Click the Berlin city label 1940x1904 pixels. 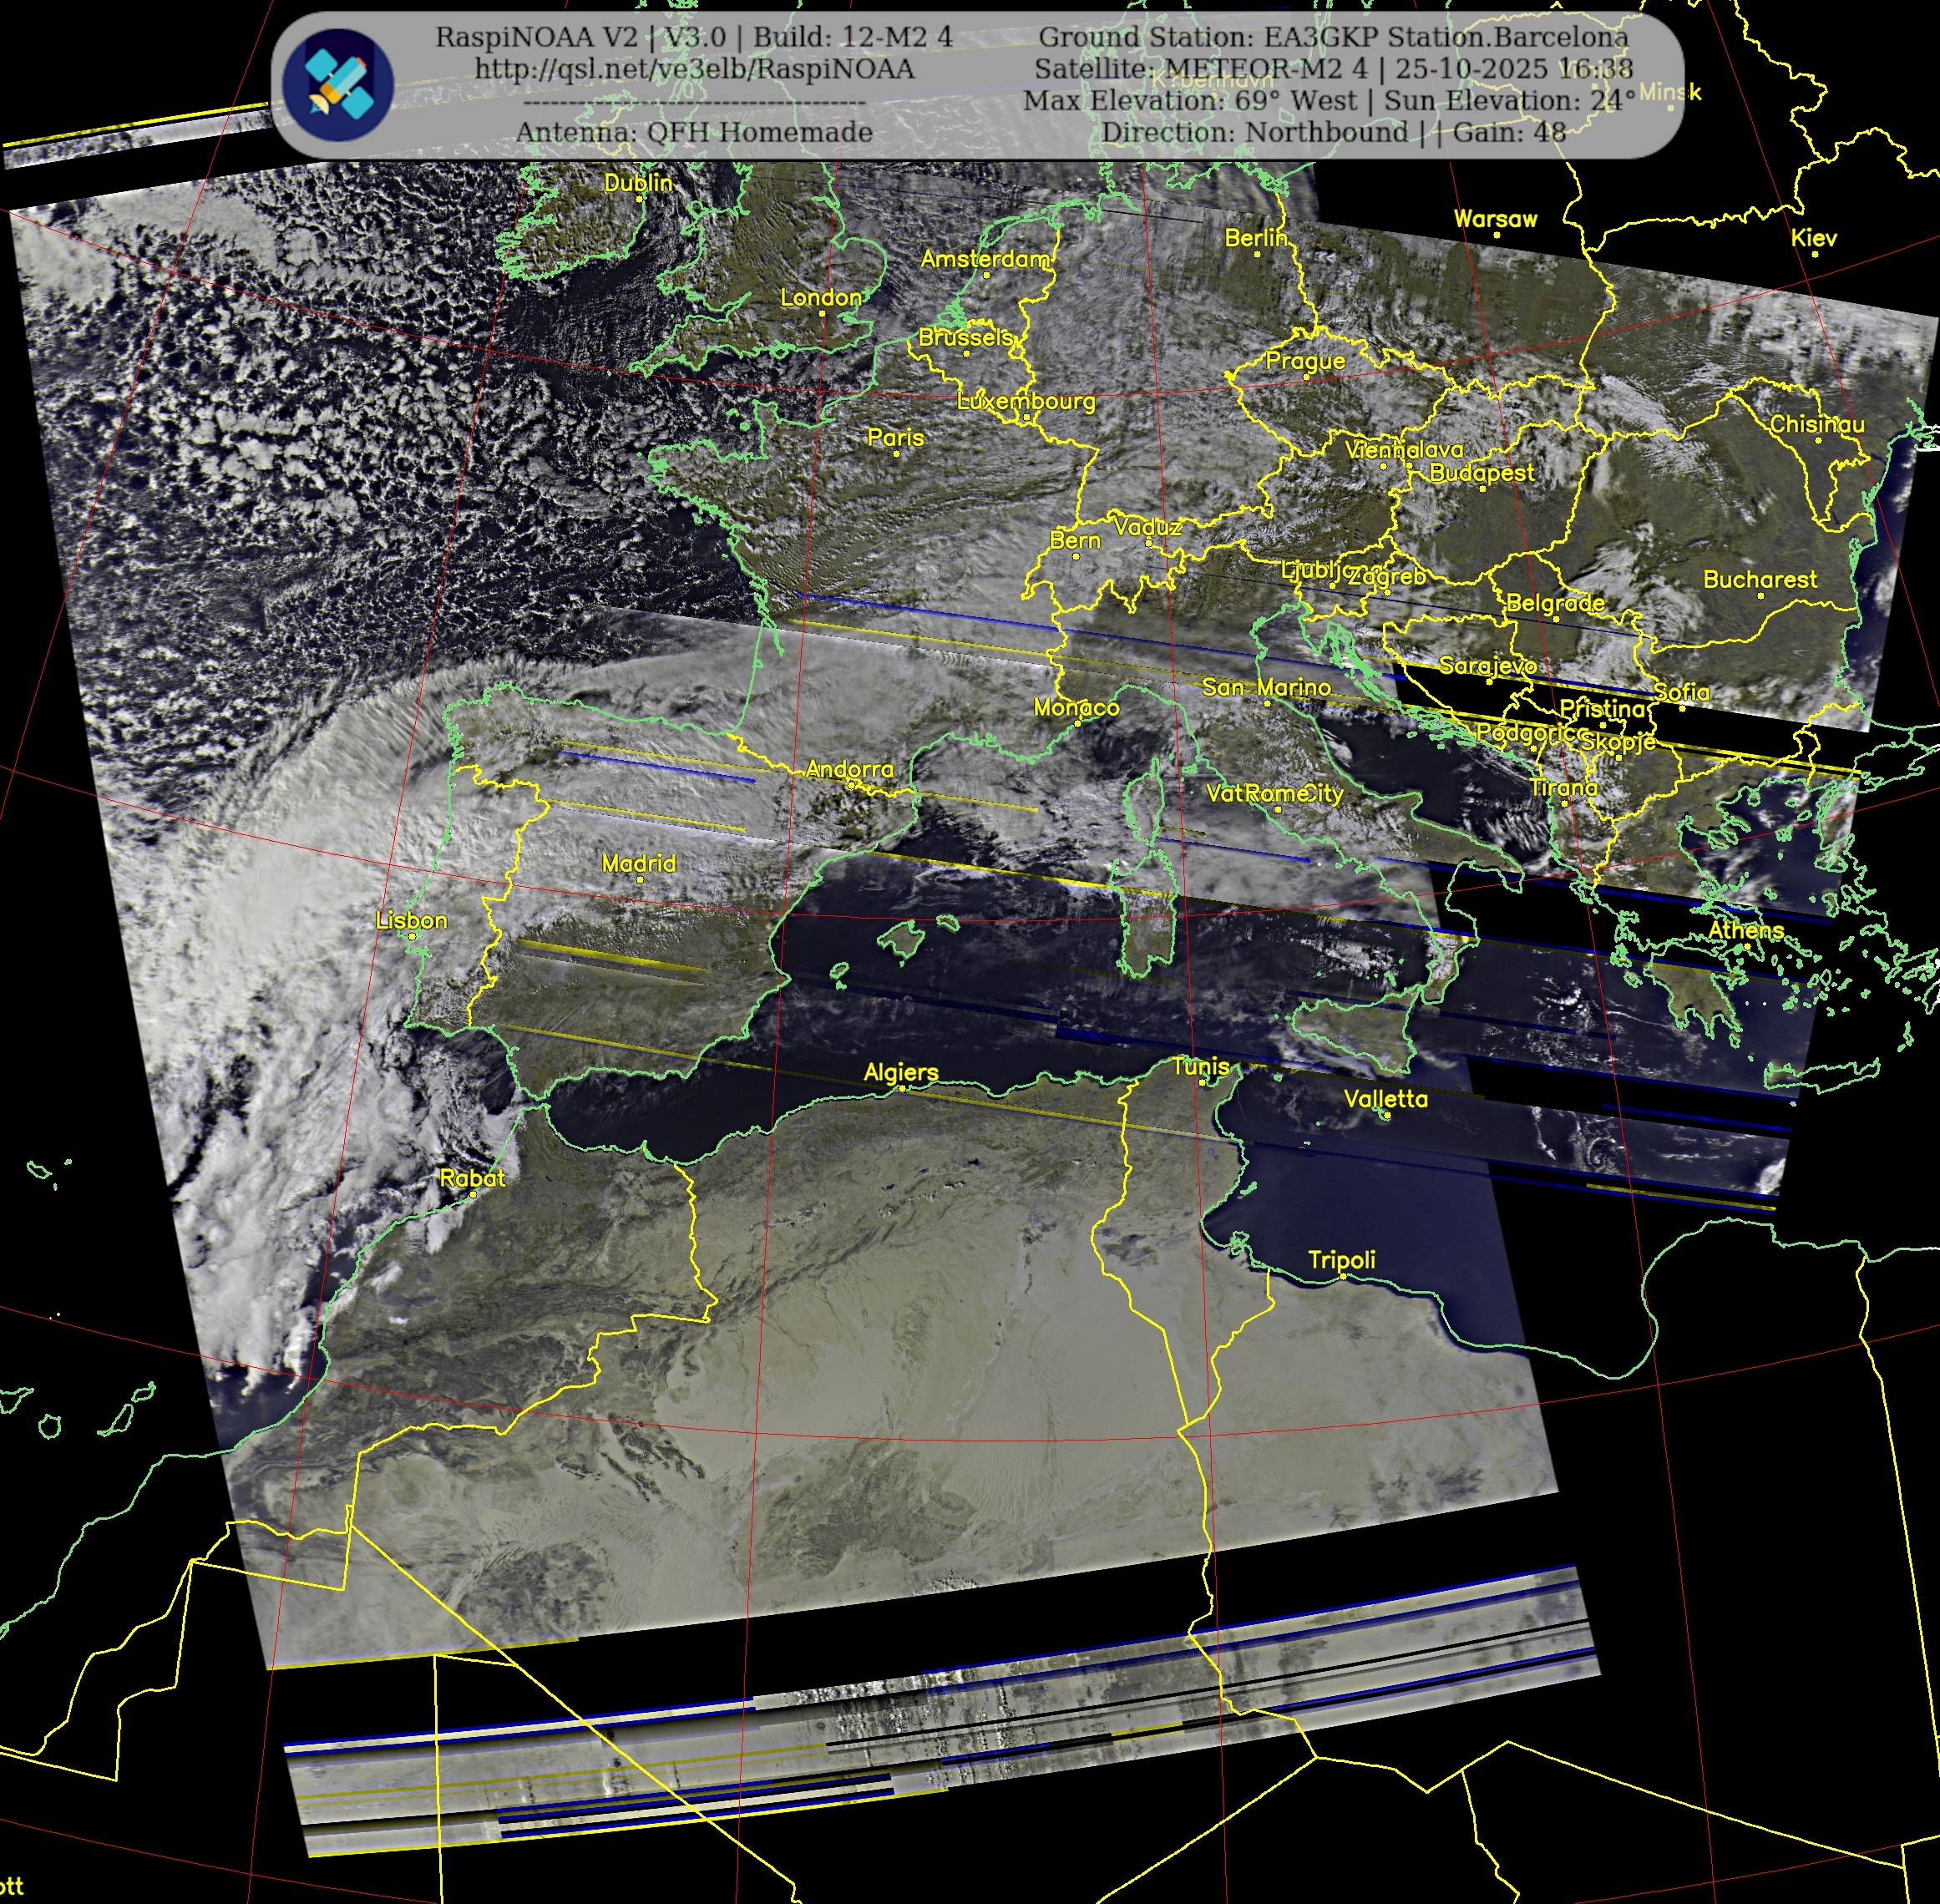point(1256,237)
